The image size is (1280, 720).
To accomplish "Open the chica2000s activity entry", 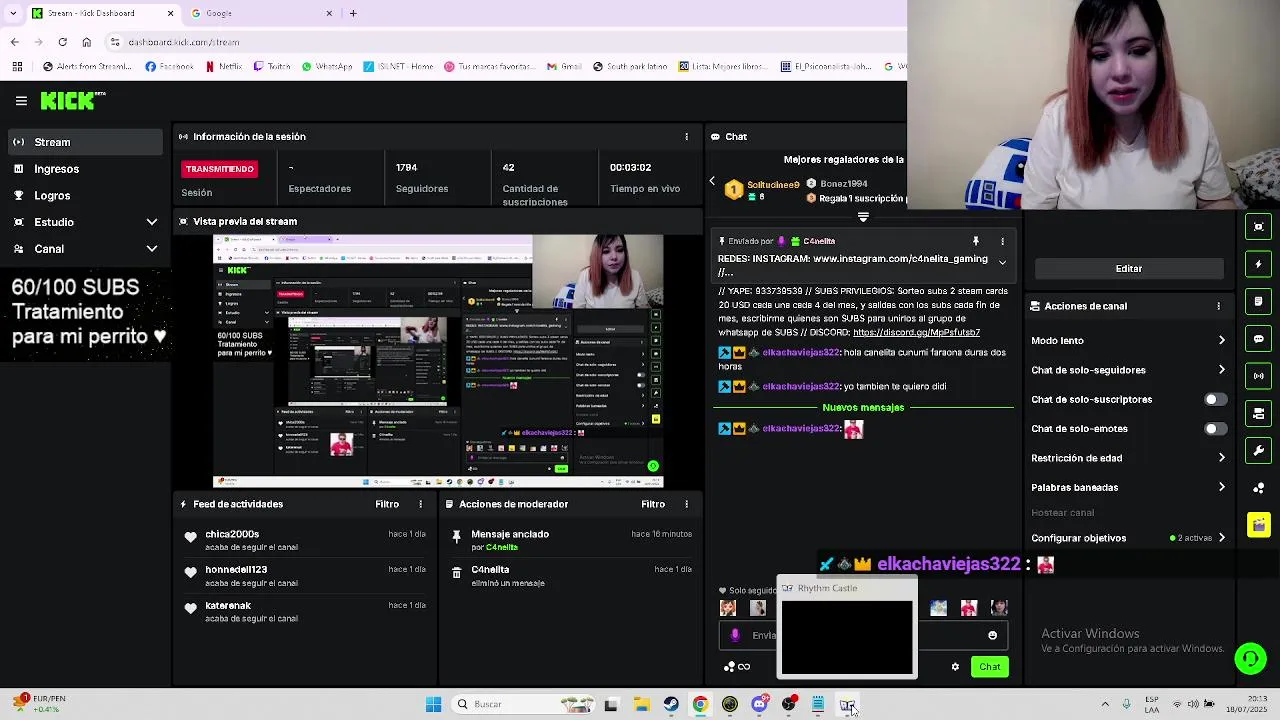I will click(304, 541).
